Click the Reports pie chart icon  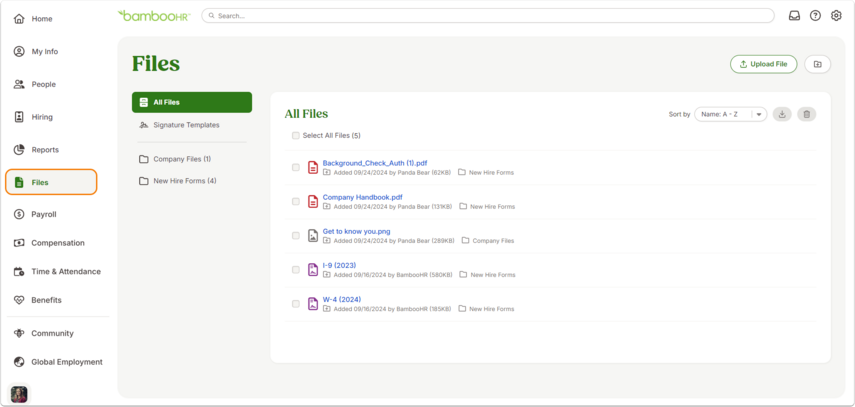[19, 149]
